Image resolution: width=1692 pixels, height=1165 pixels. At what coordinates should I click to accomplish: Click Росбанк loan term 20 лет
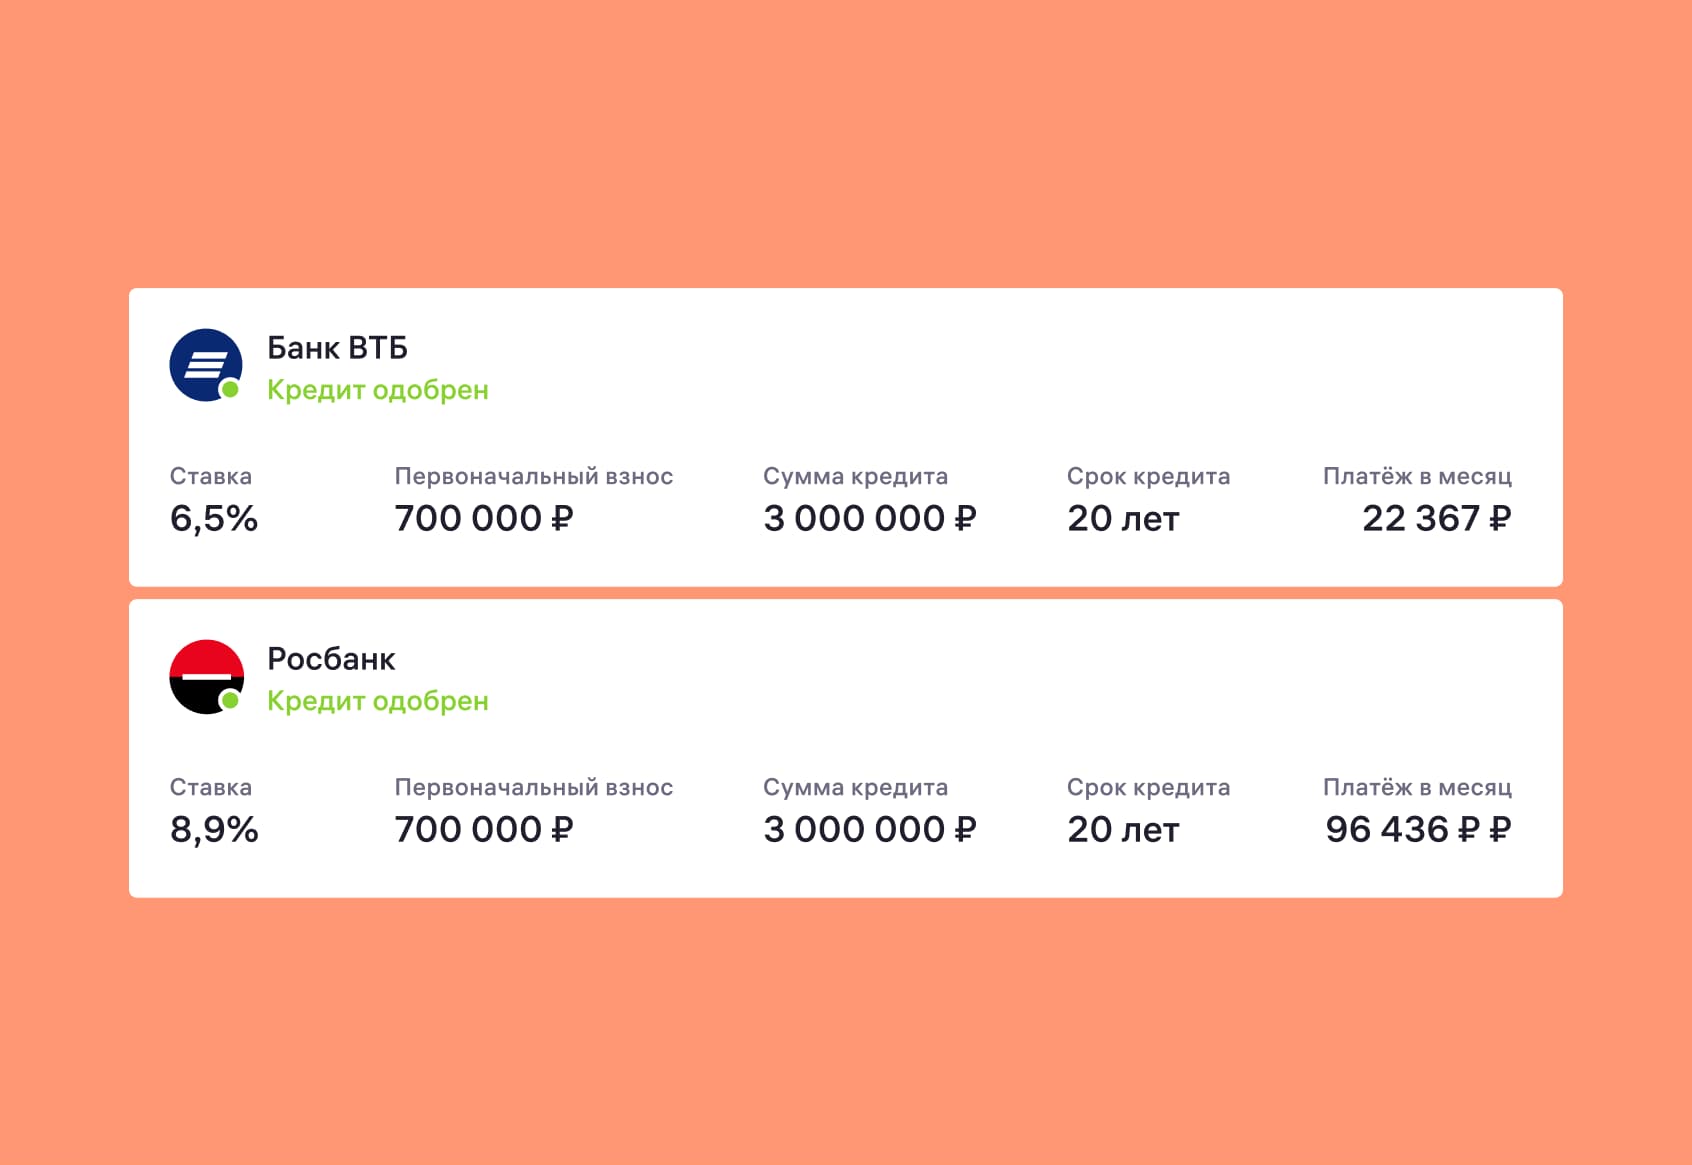[1123, 829]
